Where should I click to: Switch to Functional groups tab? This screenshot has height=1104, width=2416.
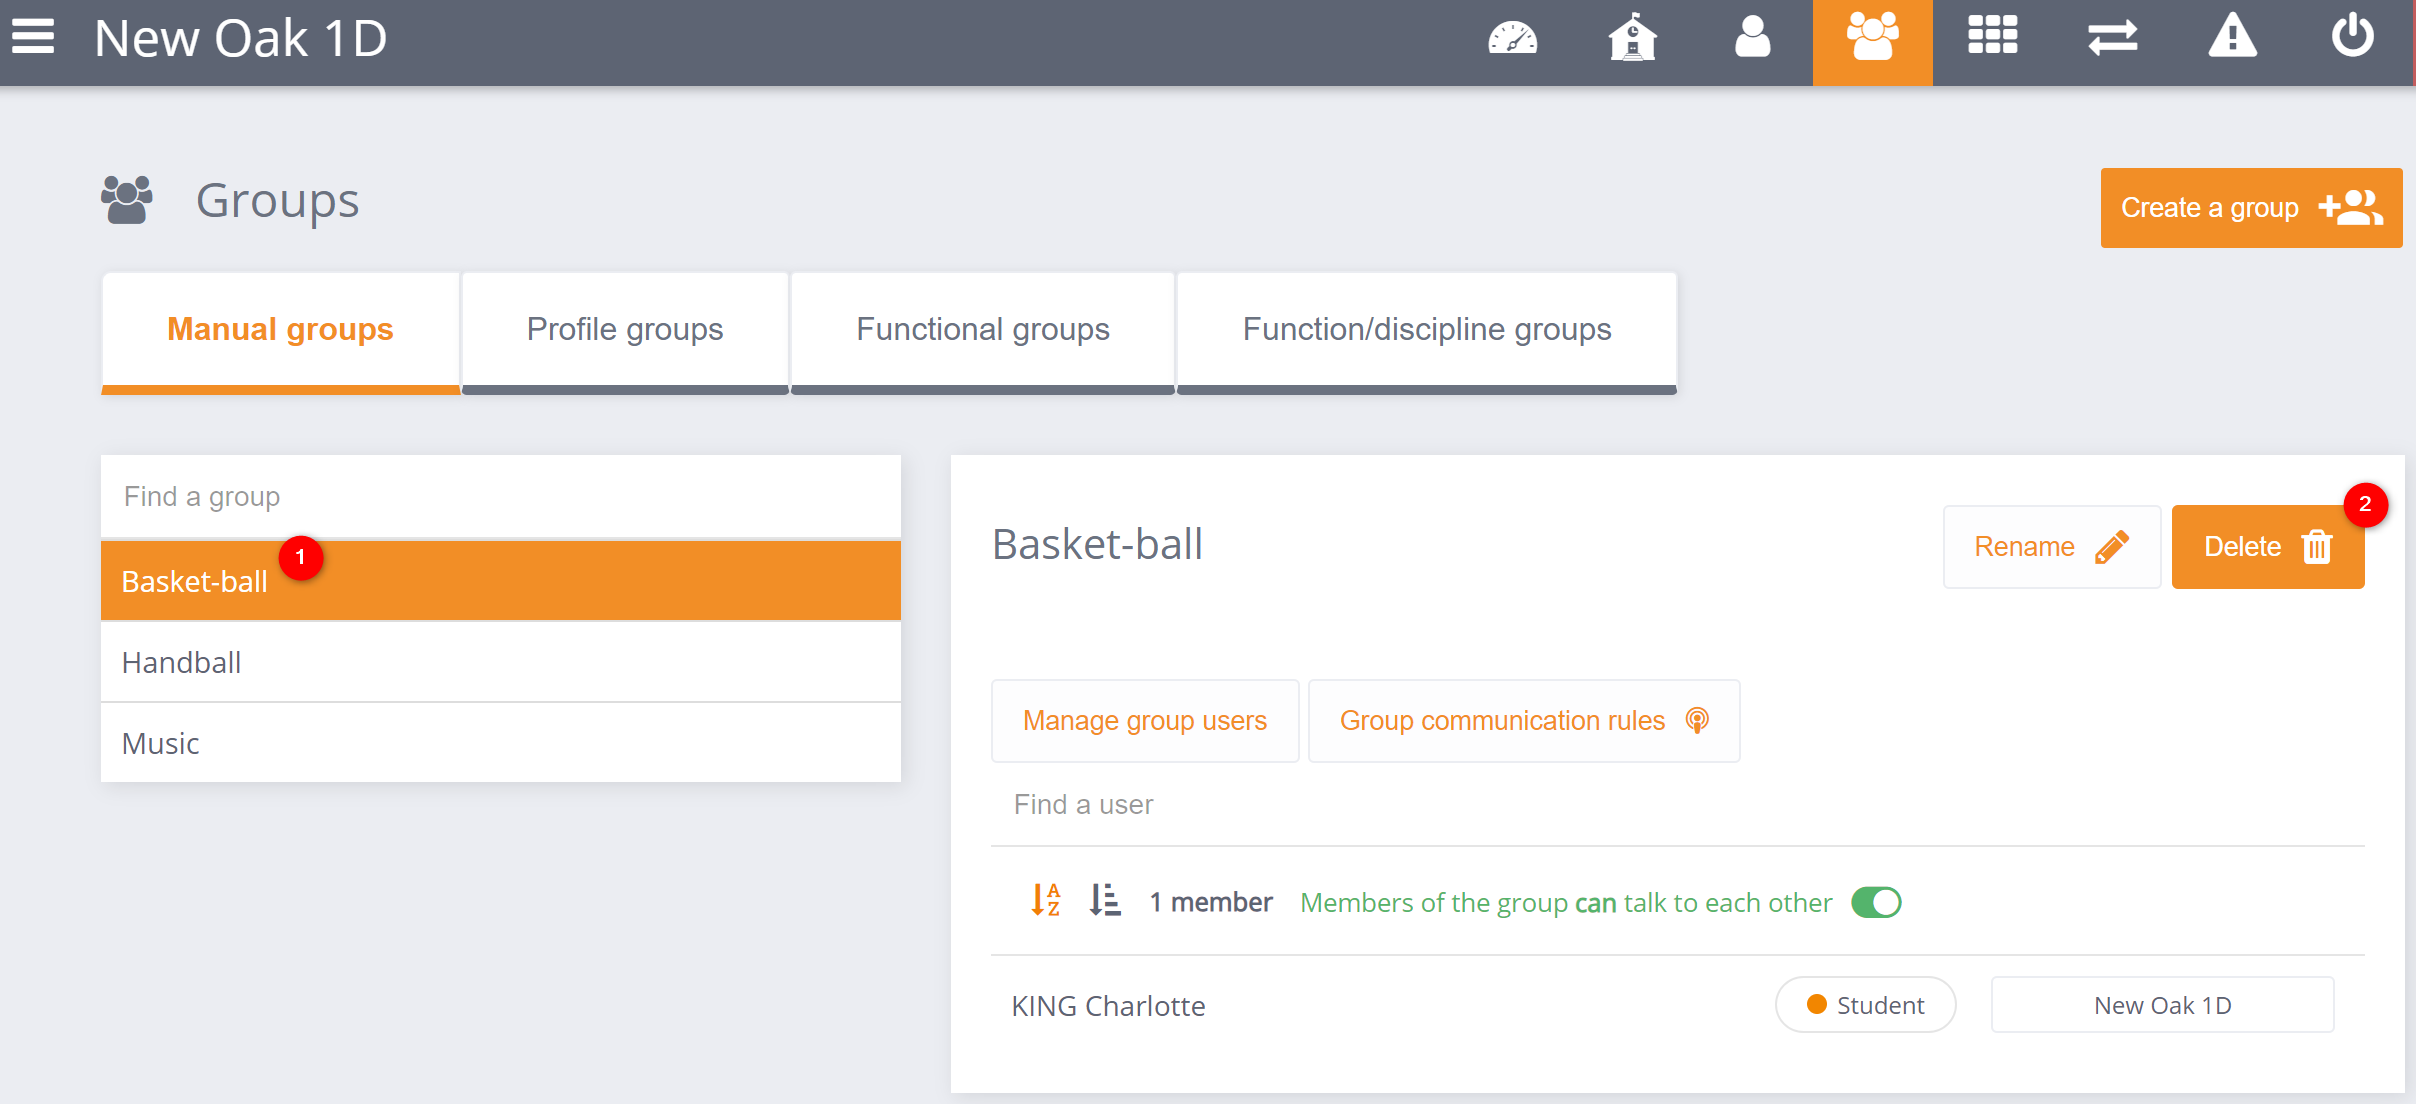coord(983,330)
